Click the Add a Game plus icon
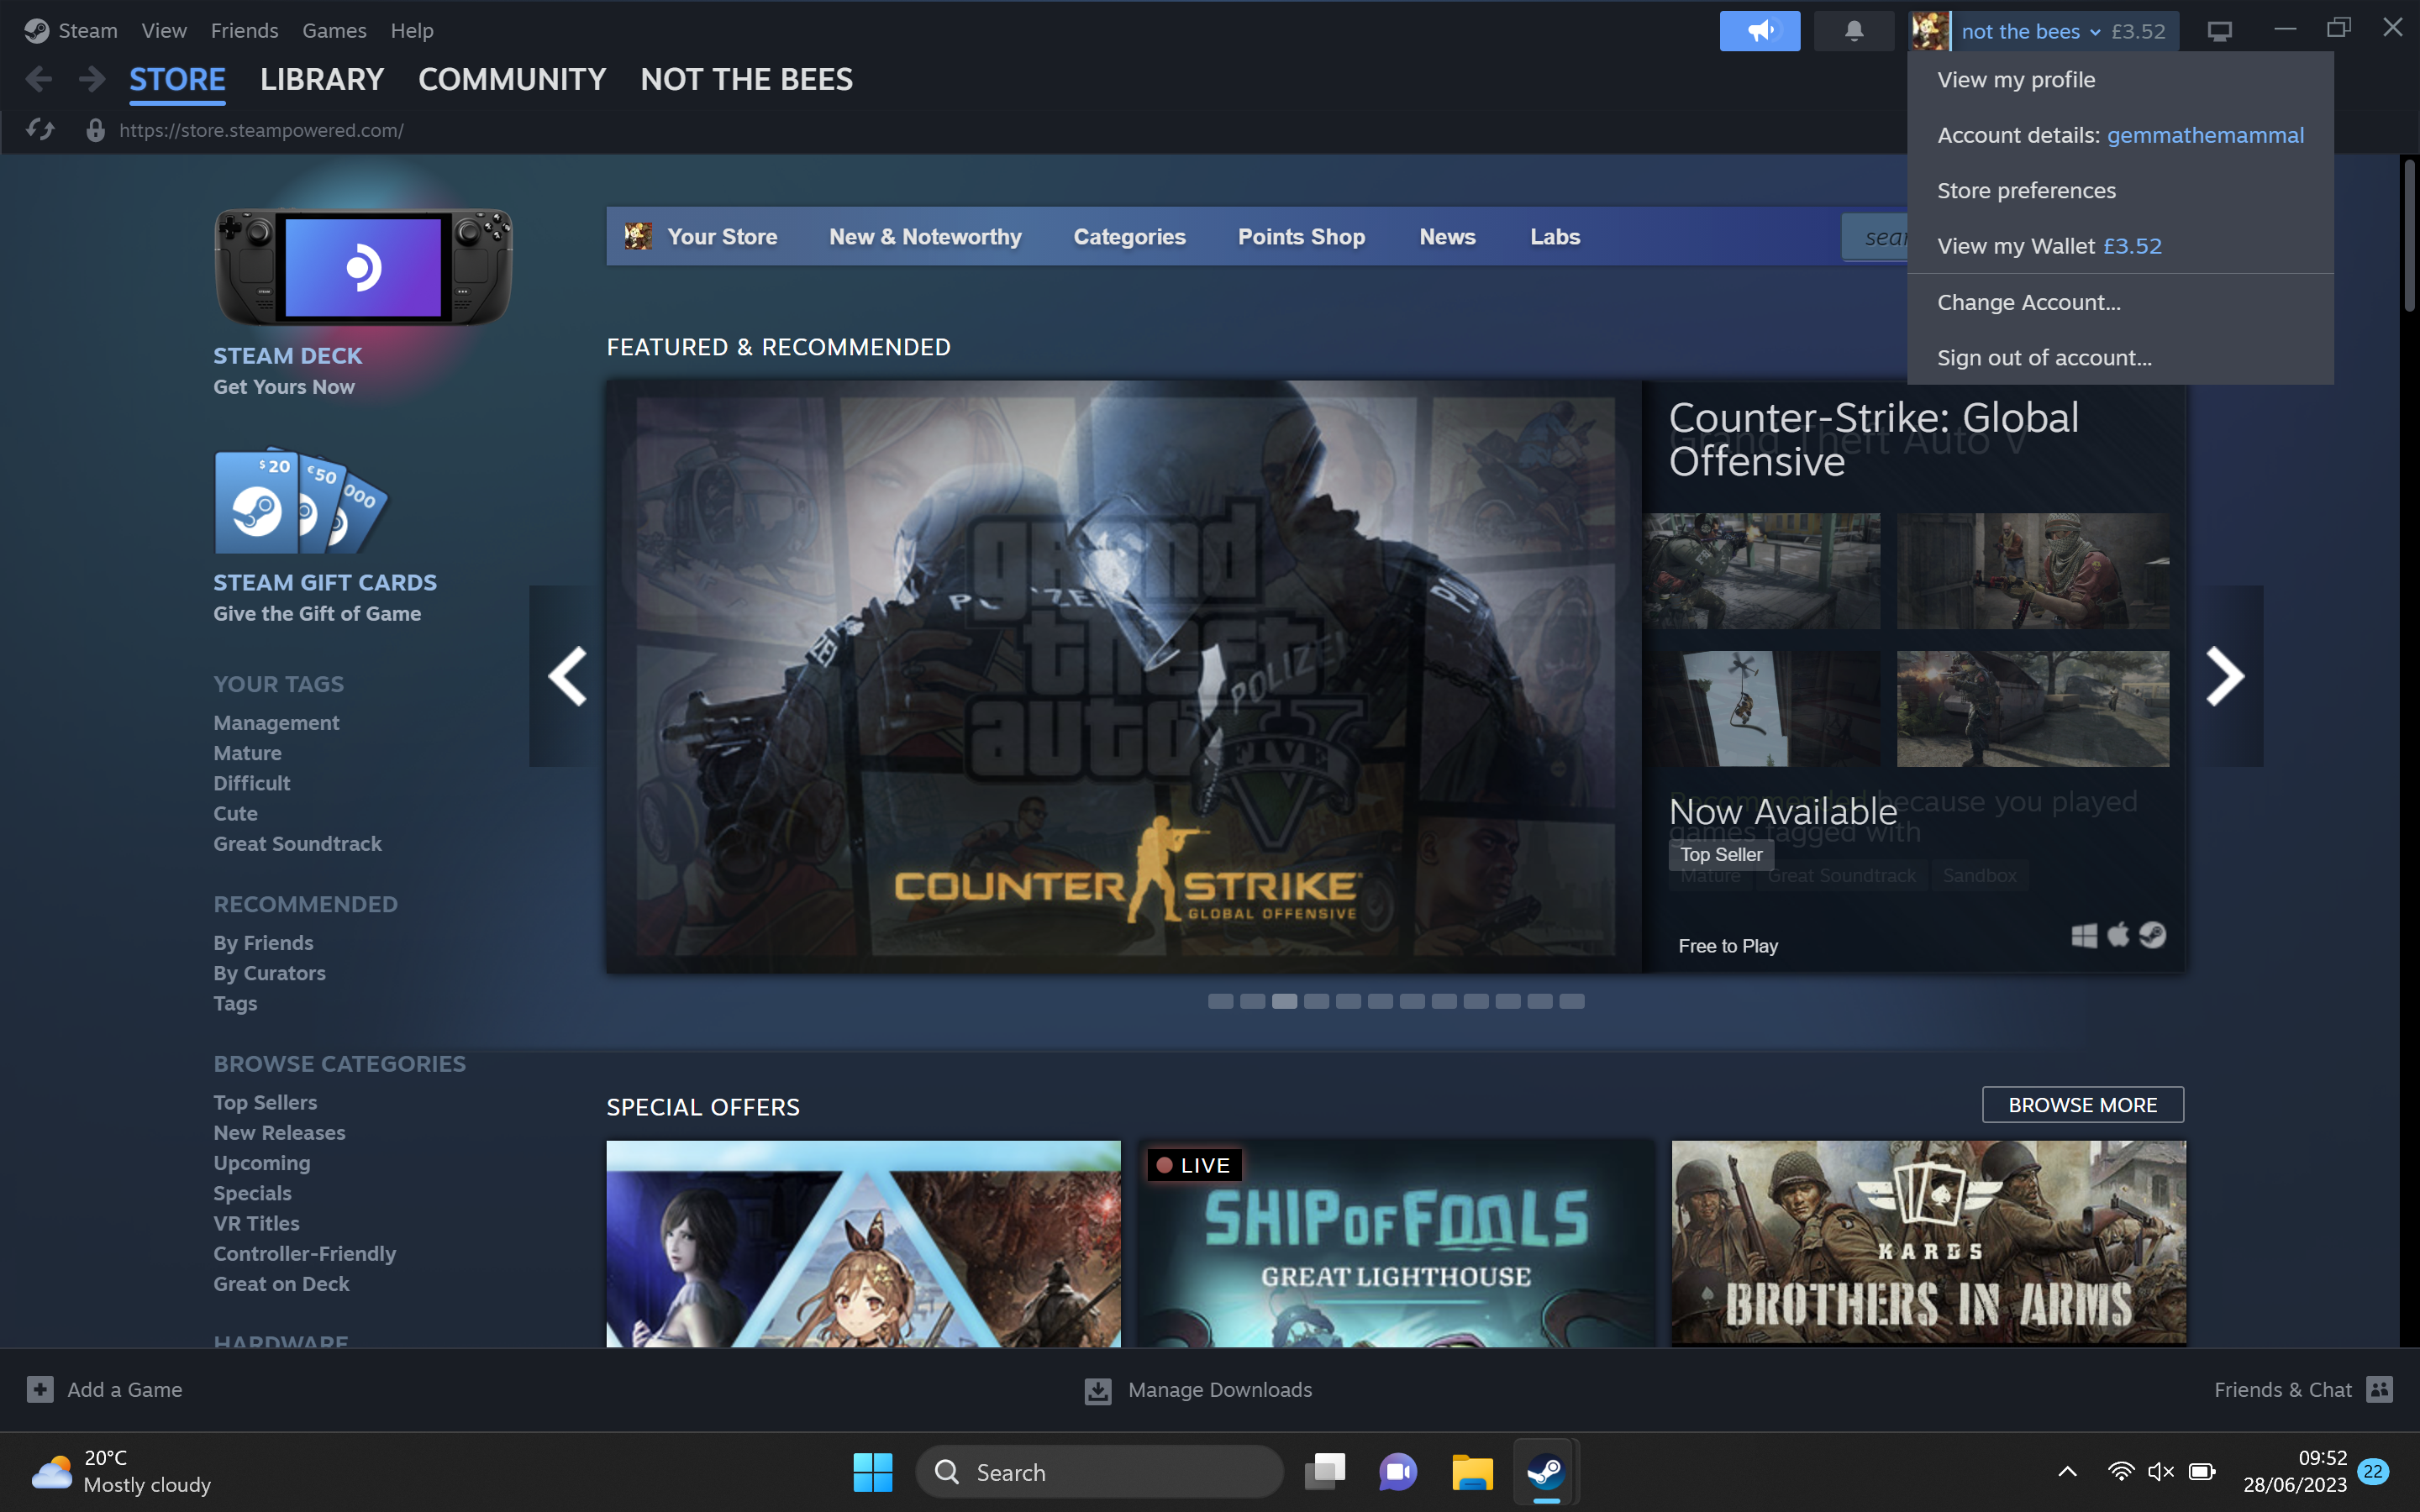Screen dimensions: 2420x1512 [x=40, y=1389]
